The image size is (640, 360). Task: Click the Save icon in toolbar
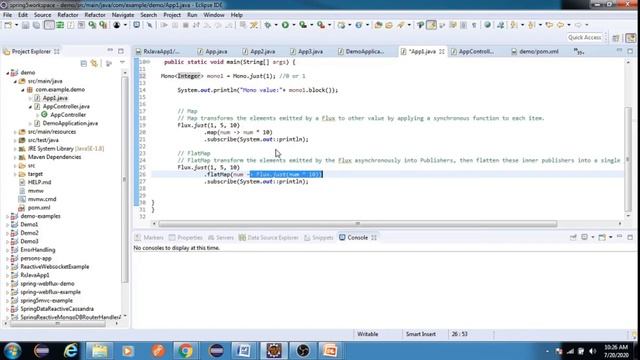point(25,25)
